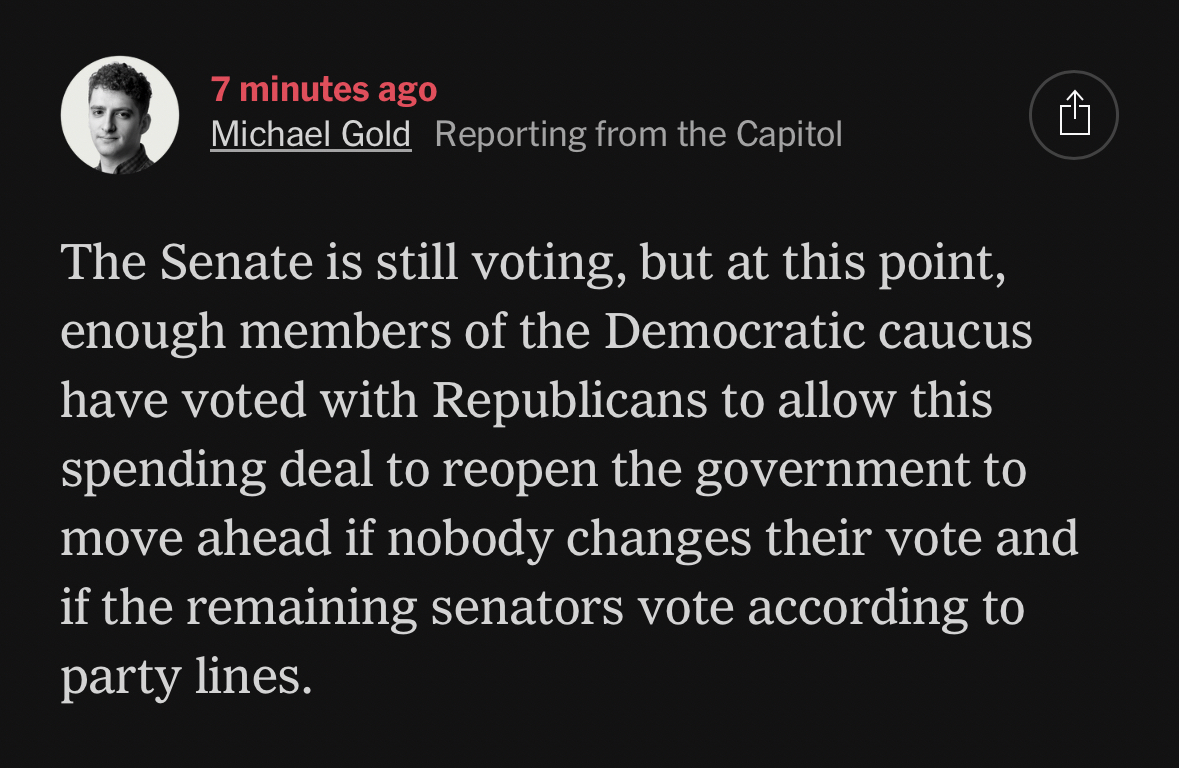Viewport: 1179px width, 768px height.
Task: Click the word "ahead" in the paragraph
Action: 263,539
